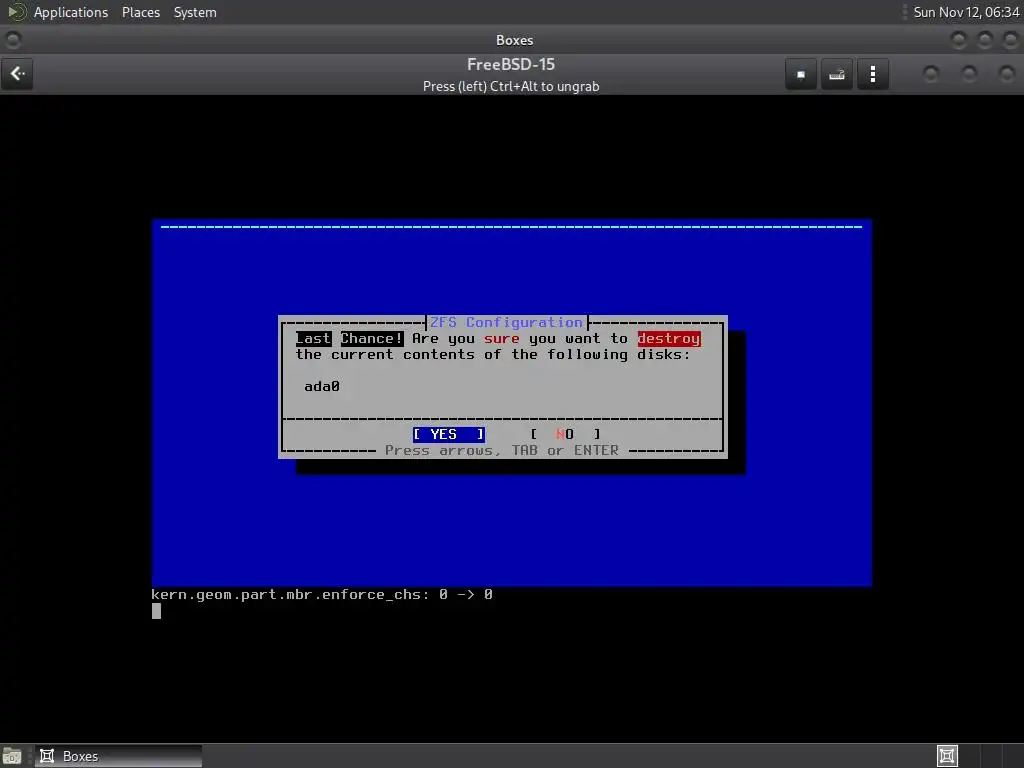Go back with the Boxes back arrow
Image resolution: width=1024 pixels, height=768 pixels.
click(x=18, y=74)
